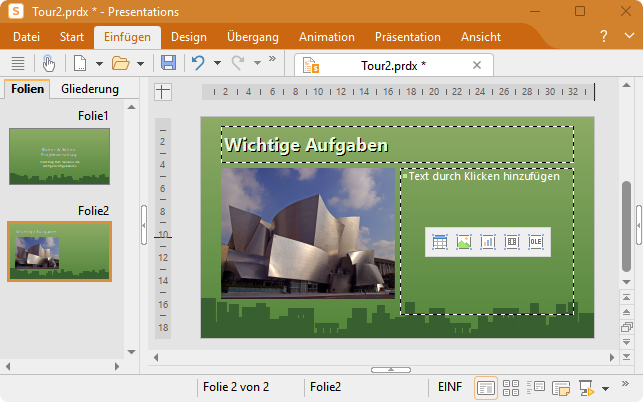Viewport: 643px width, 402px height.
Task: Open the Animation ribbon tab
Action: [x=327, y=37]
